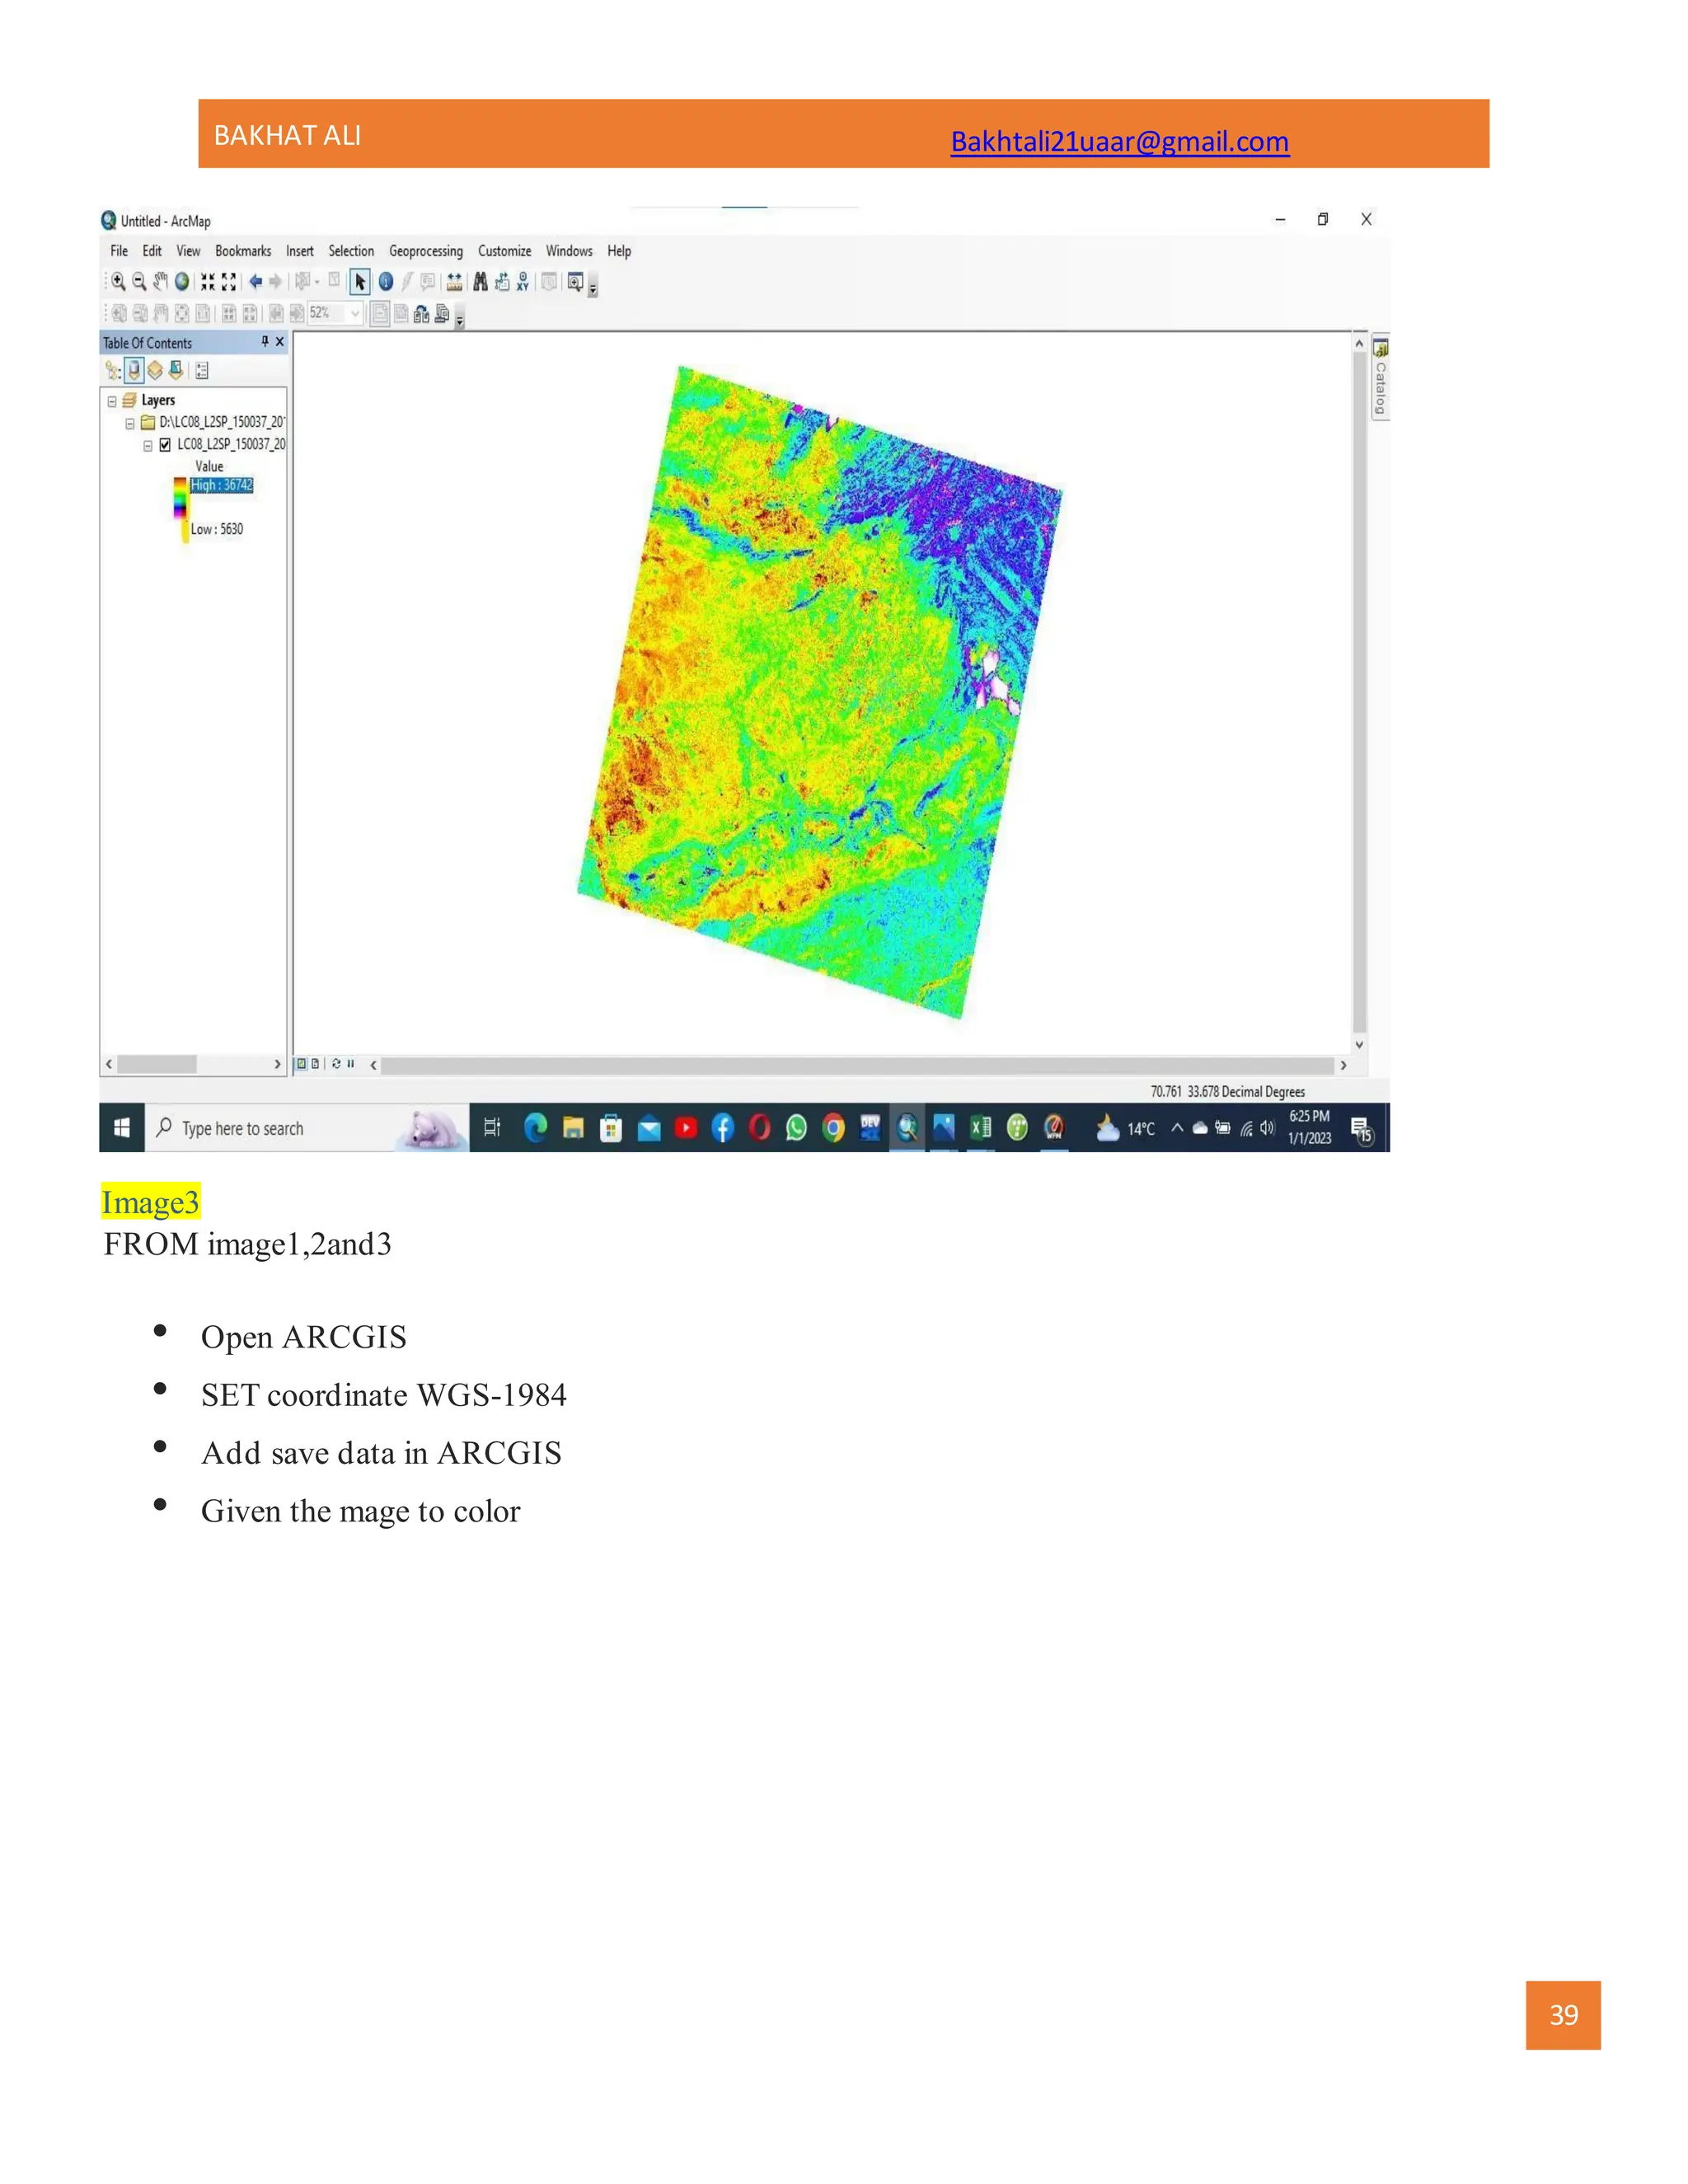1688x2184 pixels.
Task: Select the Zoom Out tool
Action: (139, 282)
